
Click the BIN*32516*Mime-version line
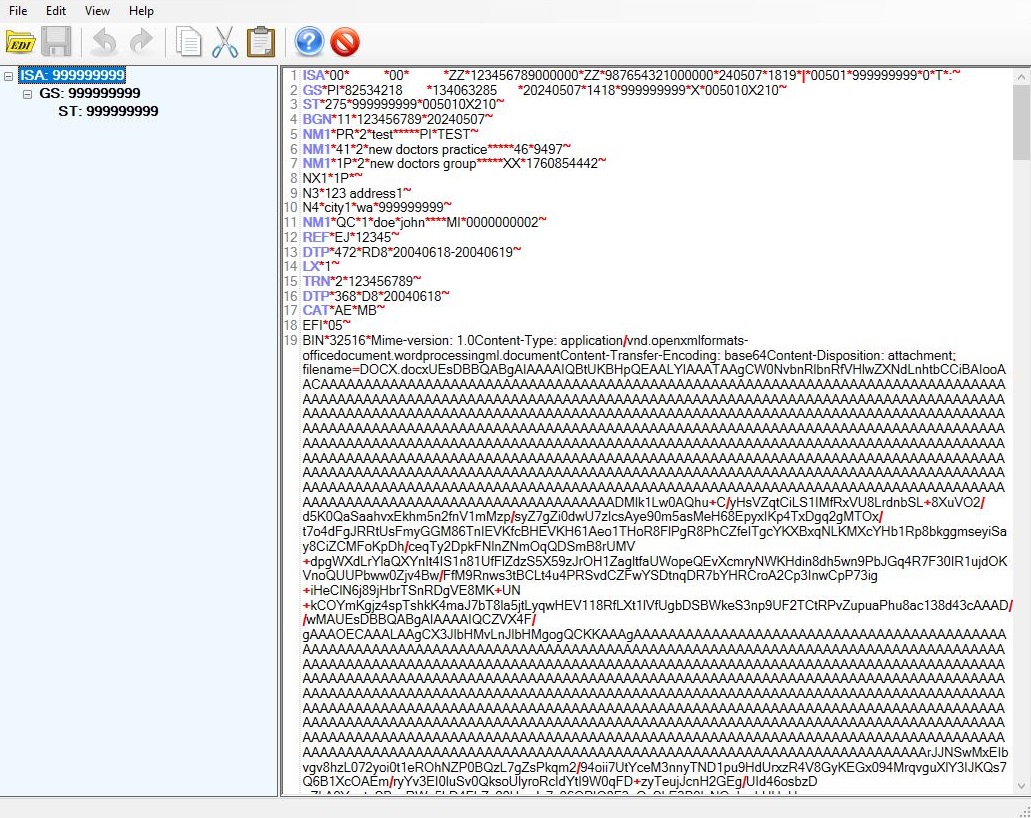[x=525, y=341]
